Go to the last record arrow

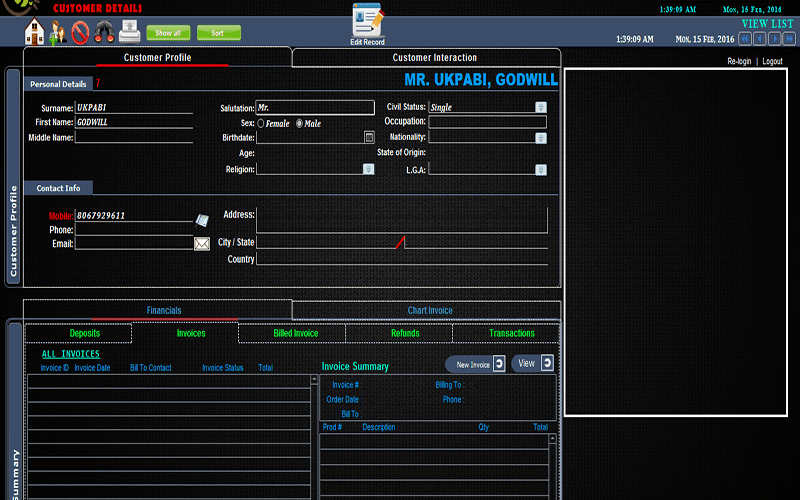[x=789, y=39]
